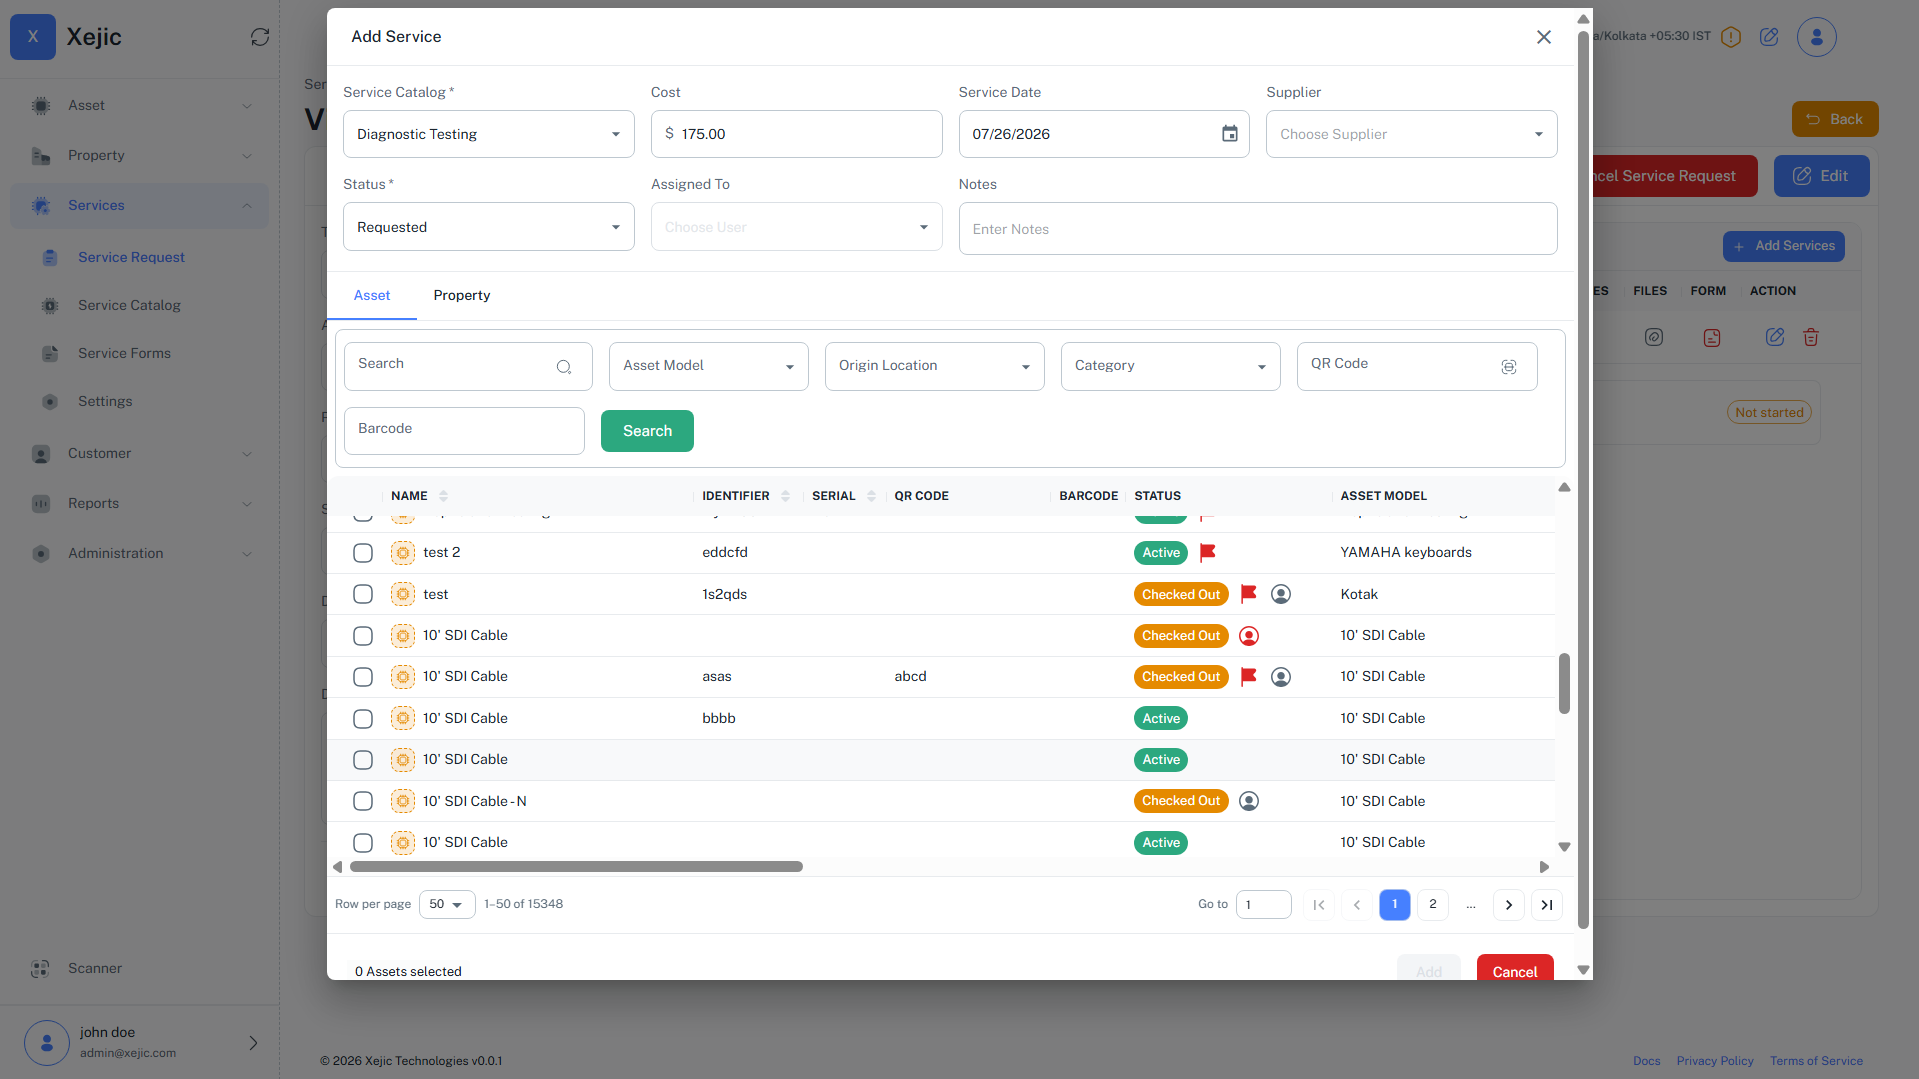Go to the last page of results

coord(1547,905)
